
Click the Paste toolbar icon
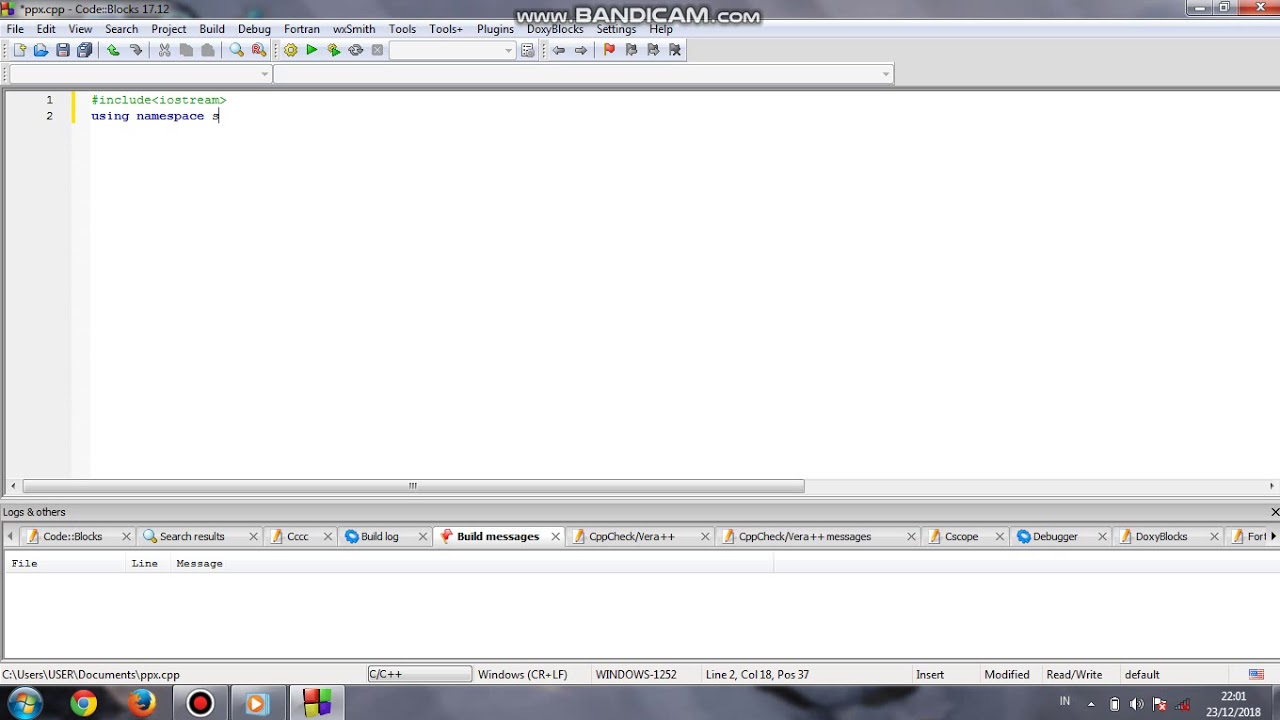click(208, 50)
